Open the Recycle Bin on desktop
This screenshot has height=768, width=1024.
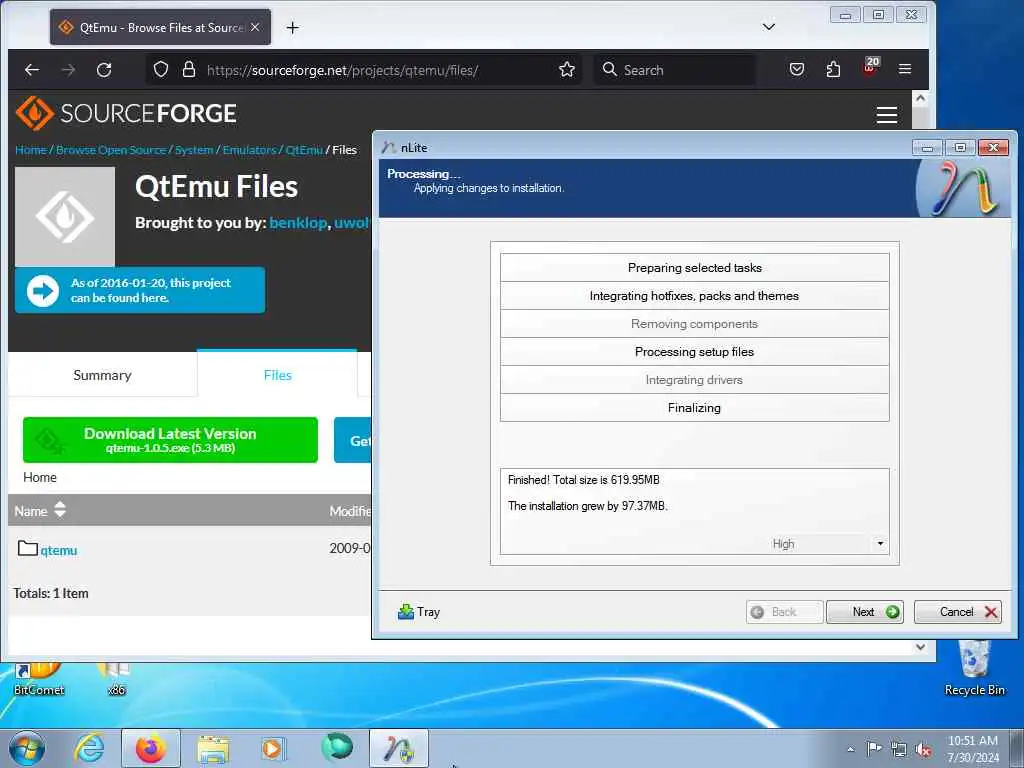pos(974,668)
